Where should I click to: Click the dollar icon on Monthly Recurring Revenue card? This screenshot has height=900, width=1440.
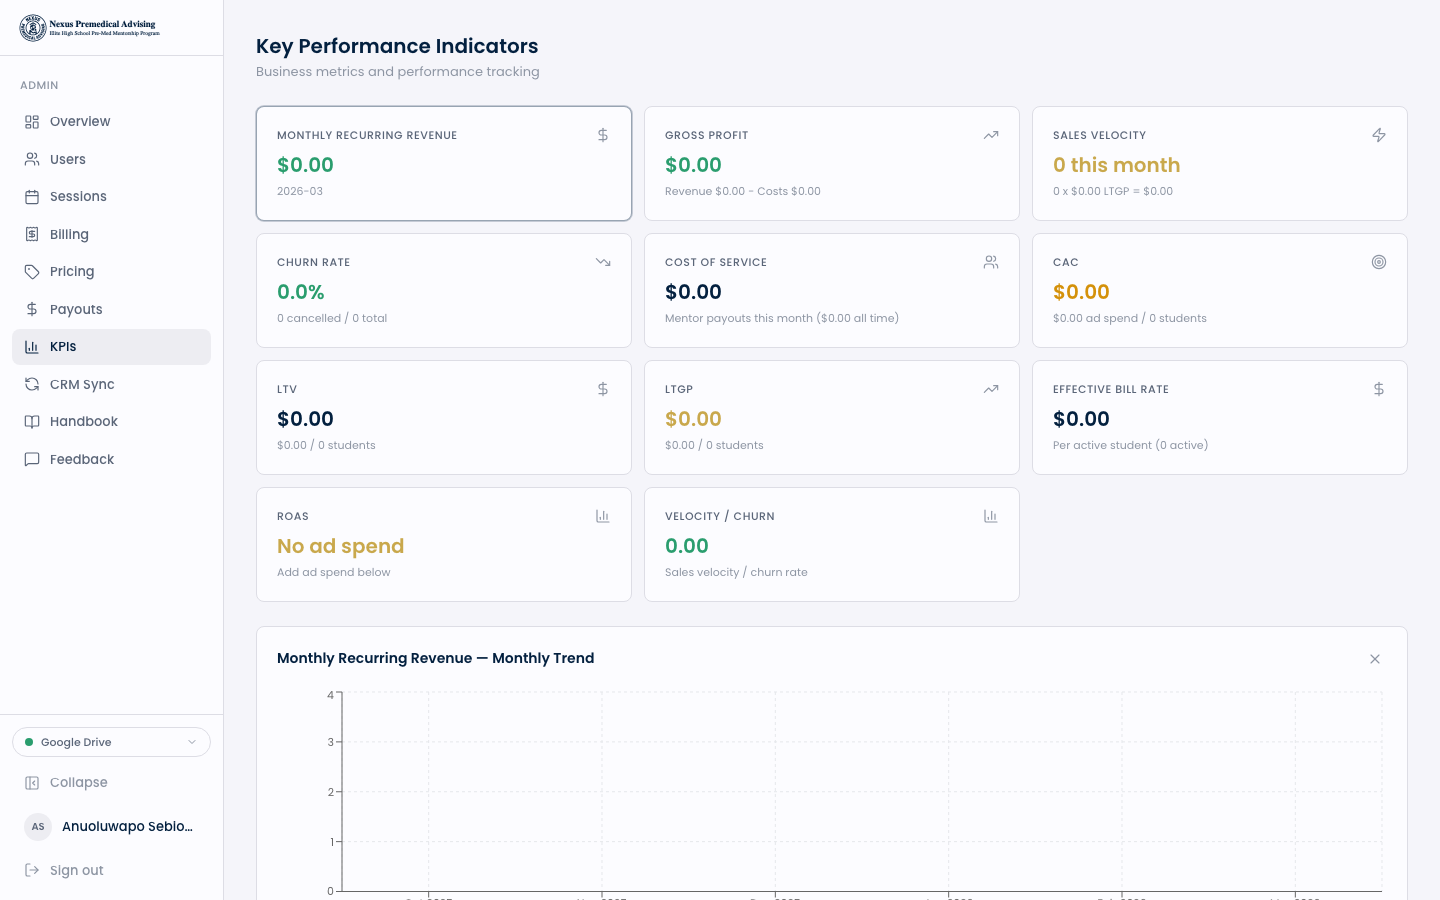tap(603, 135)
